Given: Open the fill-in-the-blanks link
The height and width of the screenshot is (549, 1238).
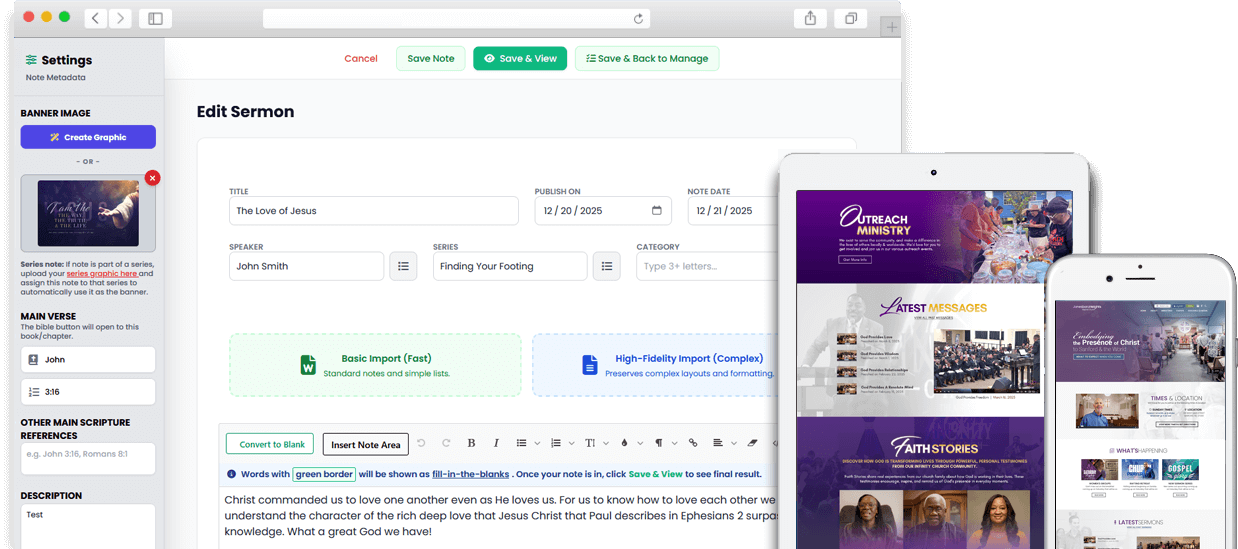Looking at the screenshot, I should [x=470, y=474].
